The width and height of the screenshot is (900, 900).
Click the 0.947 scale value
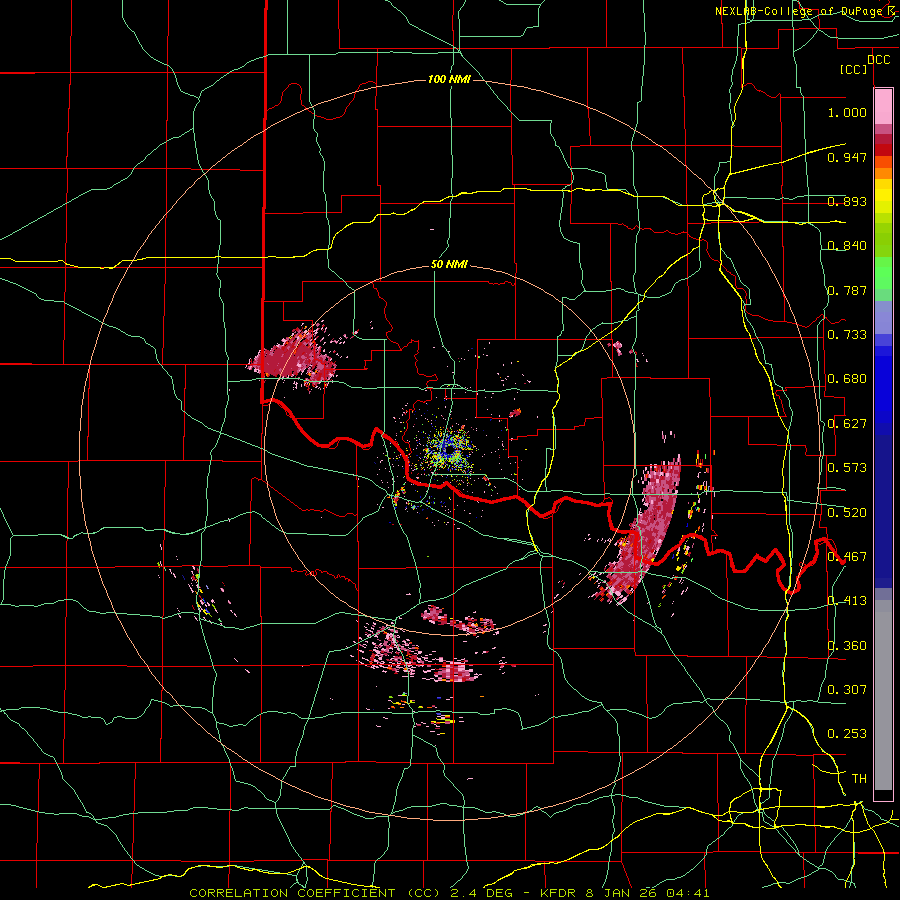847,157
